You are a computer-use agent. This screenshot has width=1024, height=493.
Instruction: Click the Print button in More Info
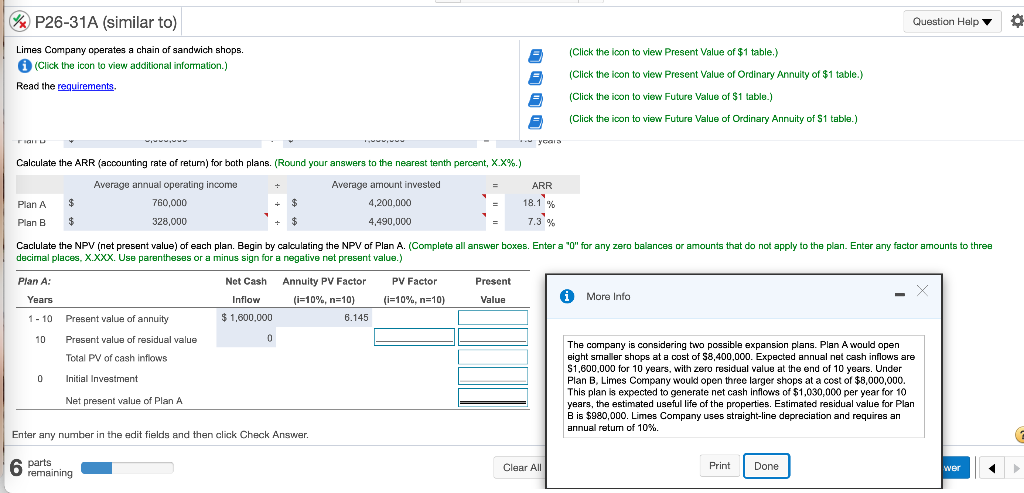click(x=719, y=466)
